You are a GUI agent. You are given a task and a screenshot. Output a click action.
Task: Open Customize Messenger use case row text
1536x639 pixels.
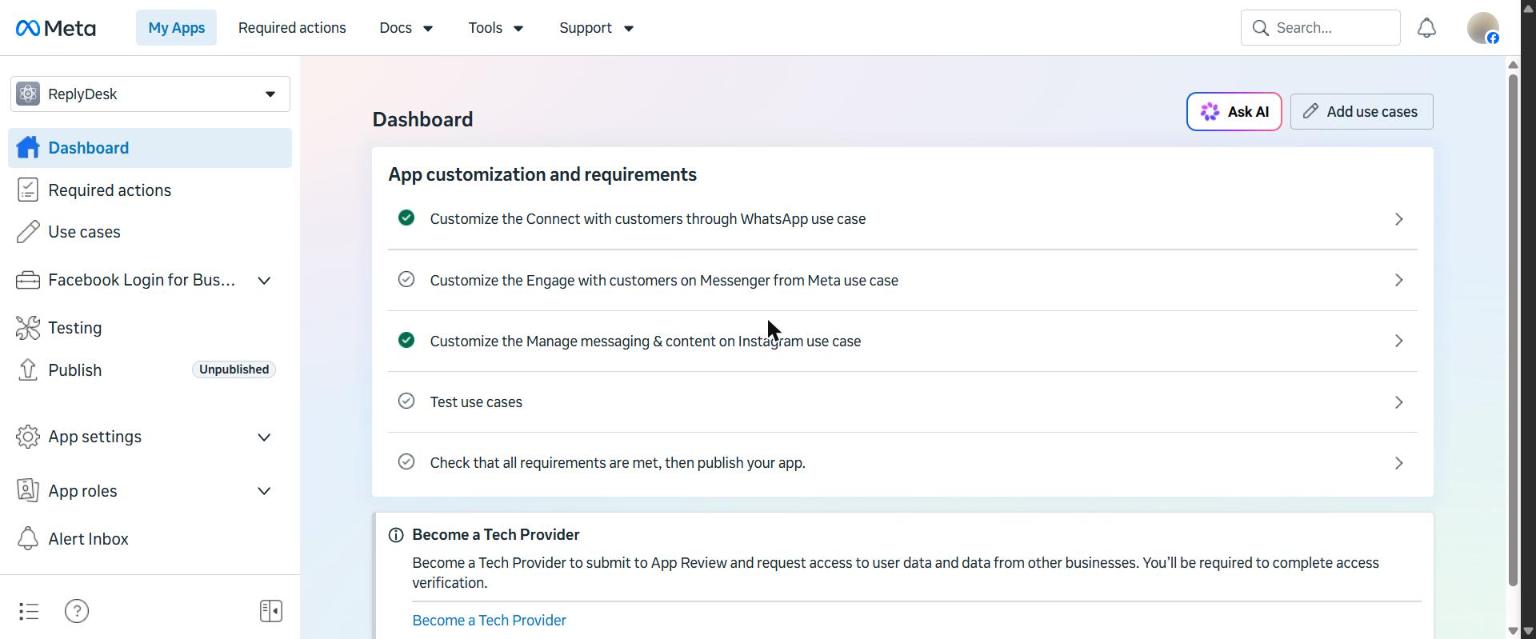pos(664,280)
